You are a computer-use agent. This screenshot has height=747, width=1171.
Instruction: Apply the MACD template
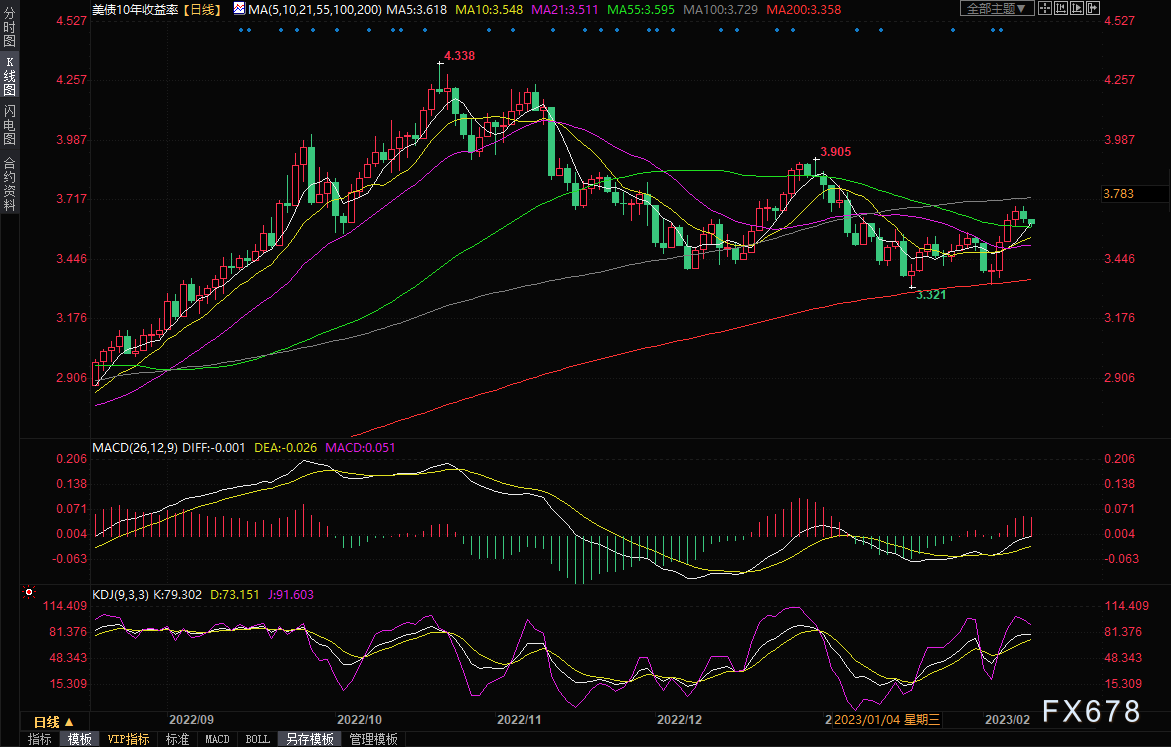coord(217,739)
